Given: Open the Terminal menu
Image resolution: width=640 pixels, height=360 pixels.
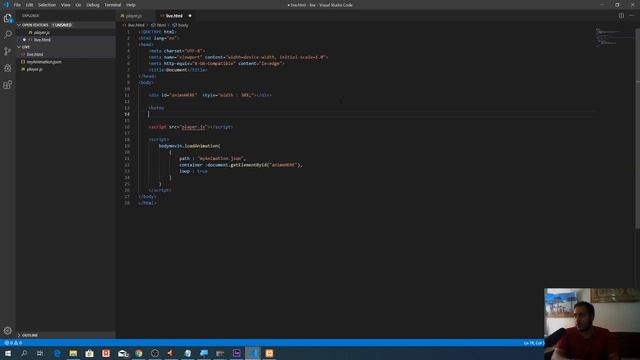Looking at the screenshot, I should 113,5.
